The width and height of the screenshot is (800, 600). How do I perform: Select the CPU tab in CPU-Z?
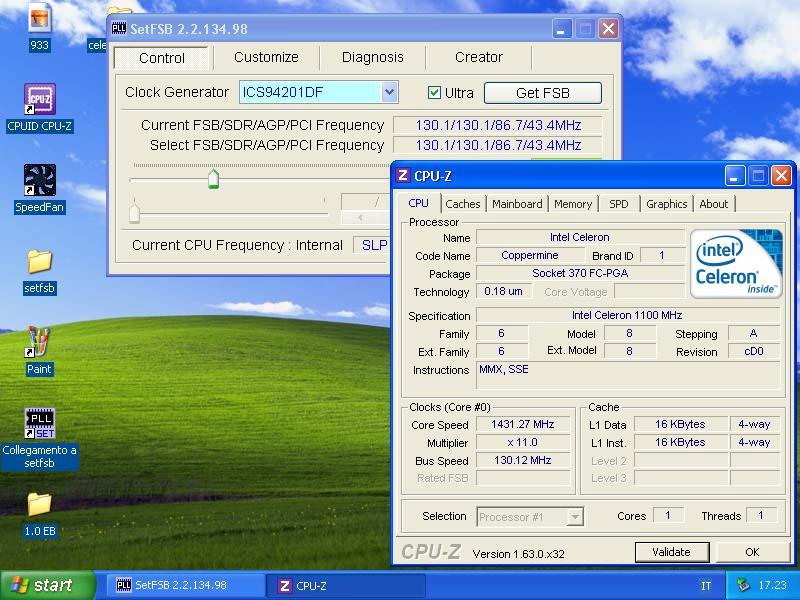[418, 203]
